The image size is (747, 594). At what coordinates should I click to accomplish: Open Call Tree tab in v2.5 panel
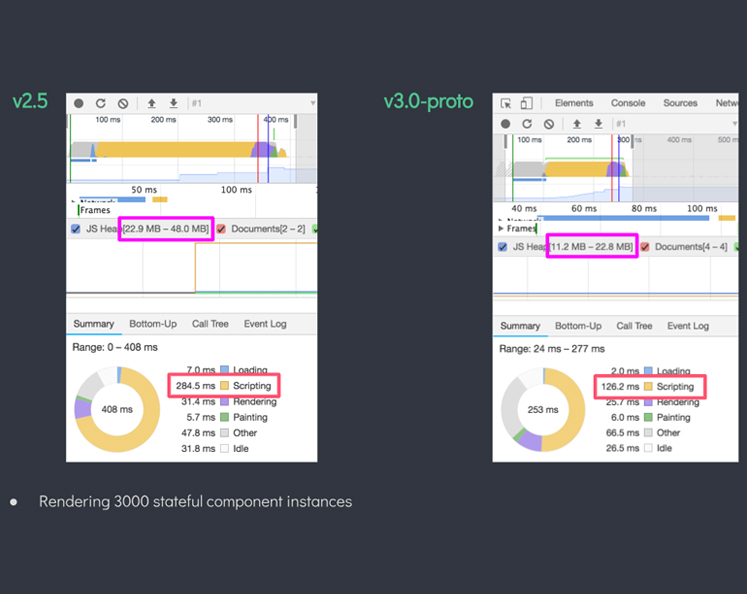click(210, 324)
